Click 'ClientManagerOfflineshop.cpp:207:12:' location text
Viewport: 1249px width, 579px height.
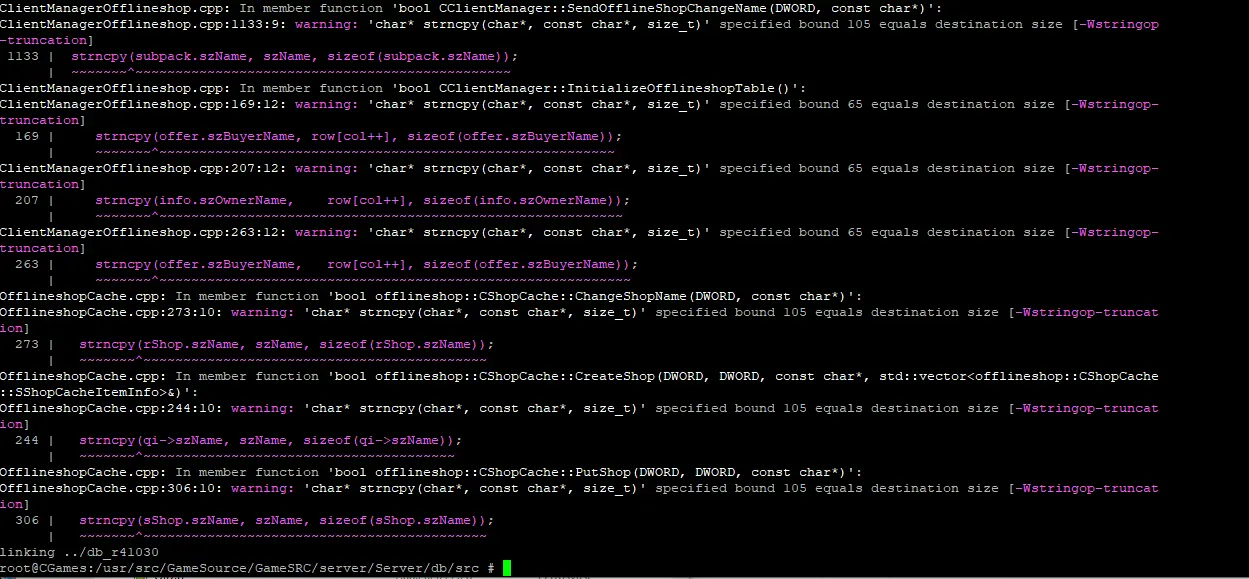pyautogui.click(x=143, y=168)
